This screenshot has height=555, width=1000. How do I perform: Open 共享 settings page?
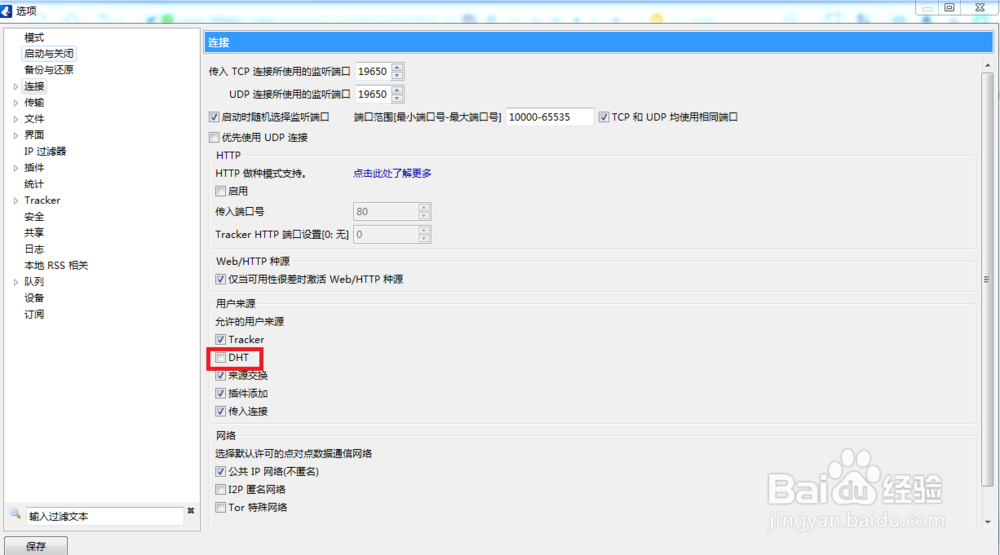34,233
